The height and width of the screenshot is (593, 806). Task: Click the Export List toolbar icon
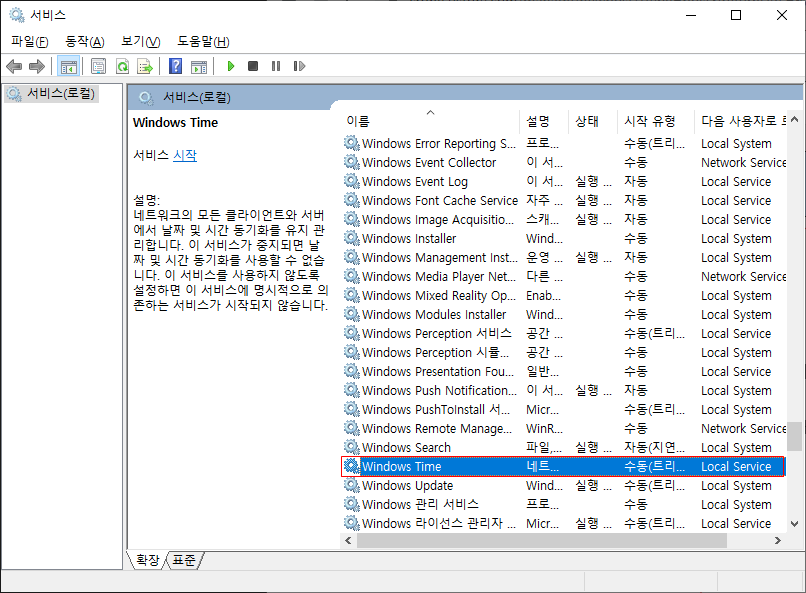[x=145, y=66]
